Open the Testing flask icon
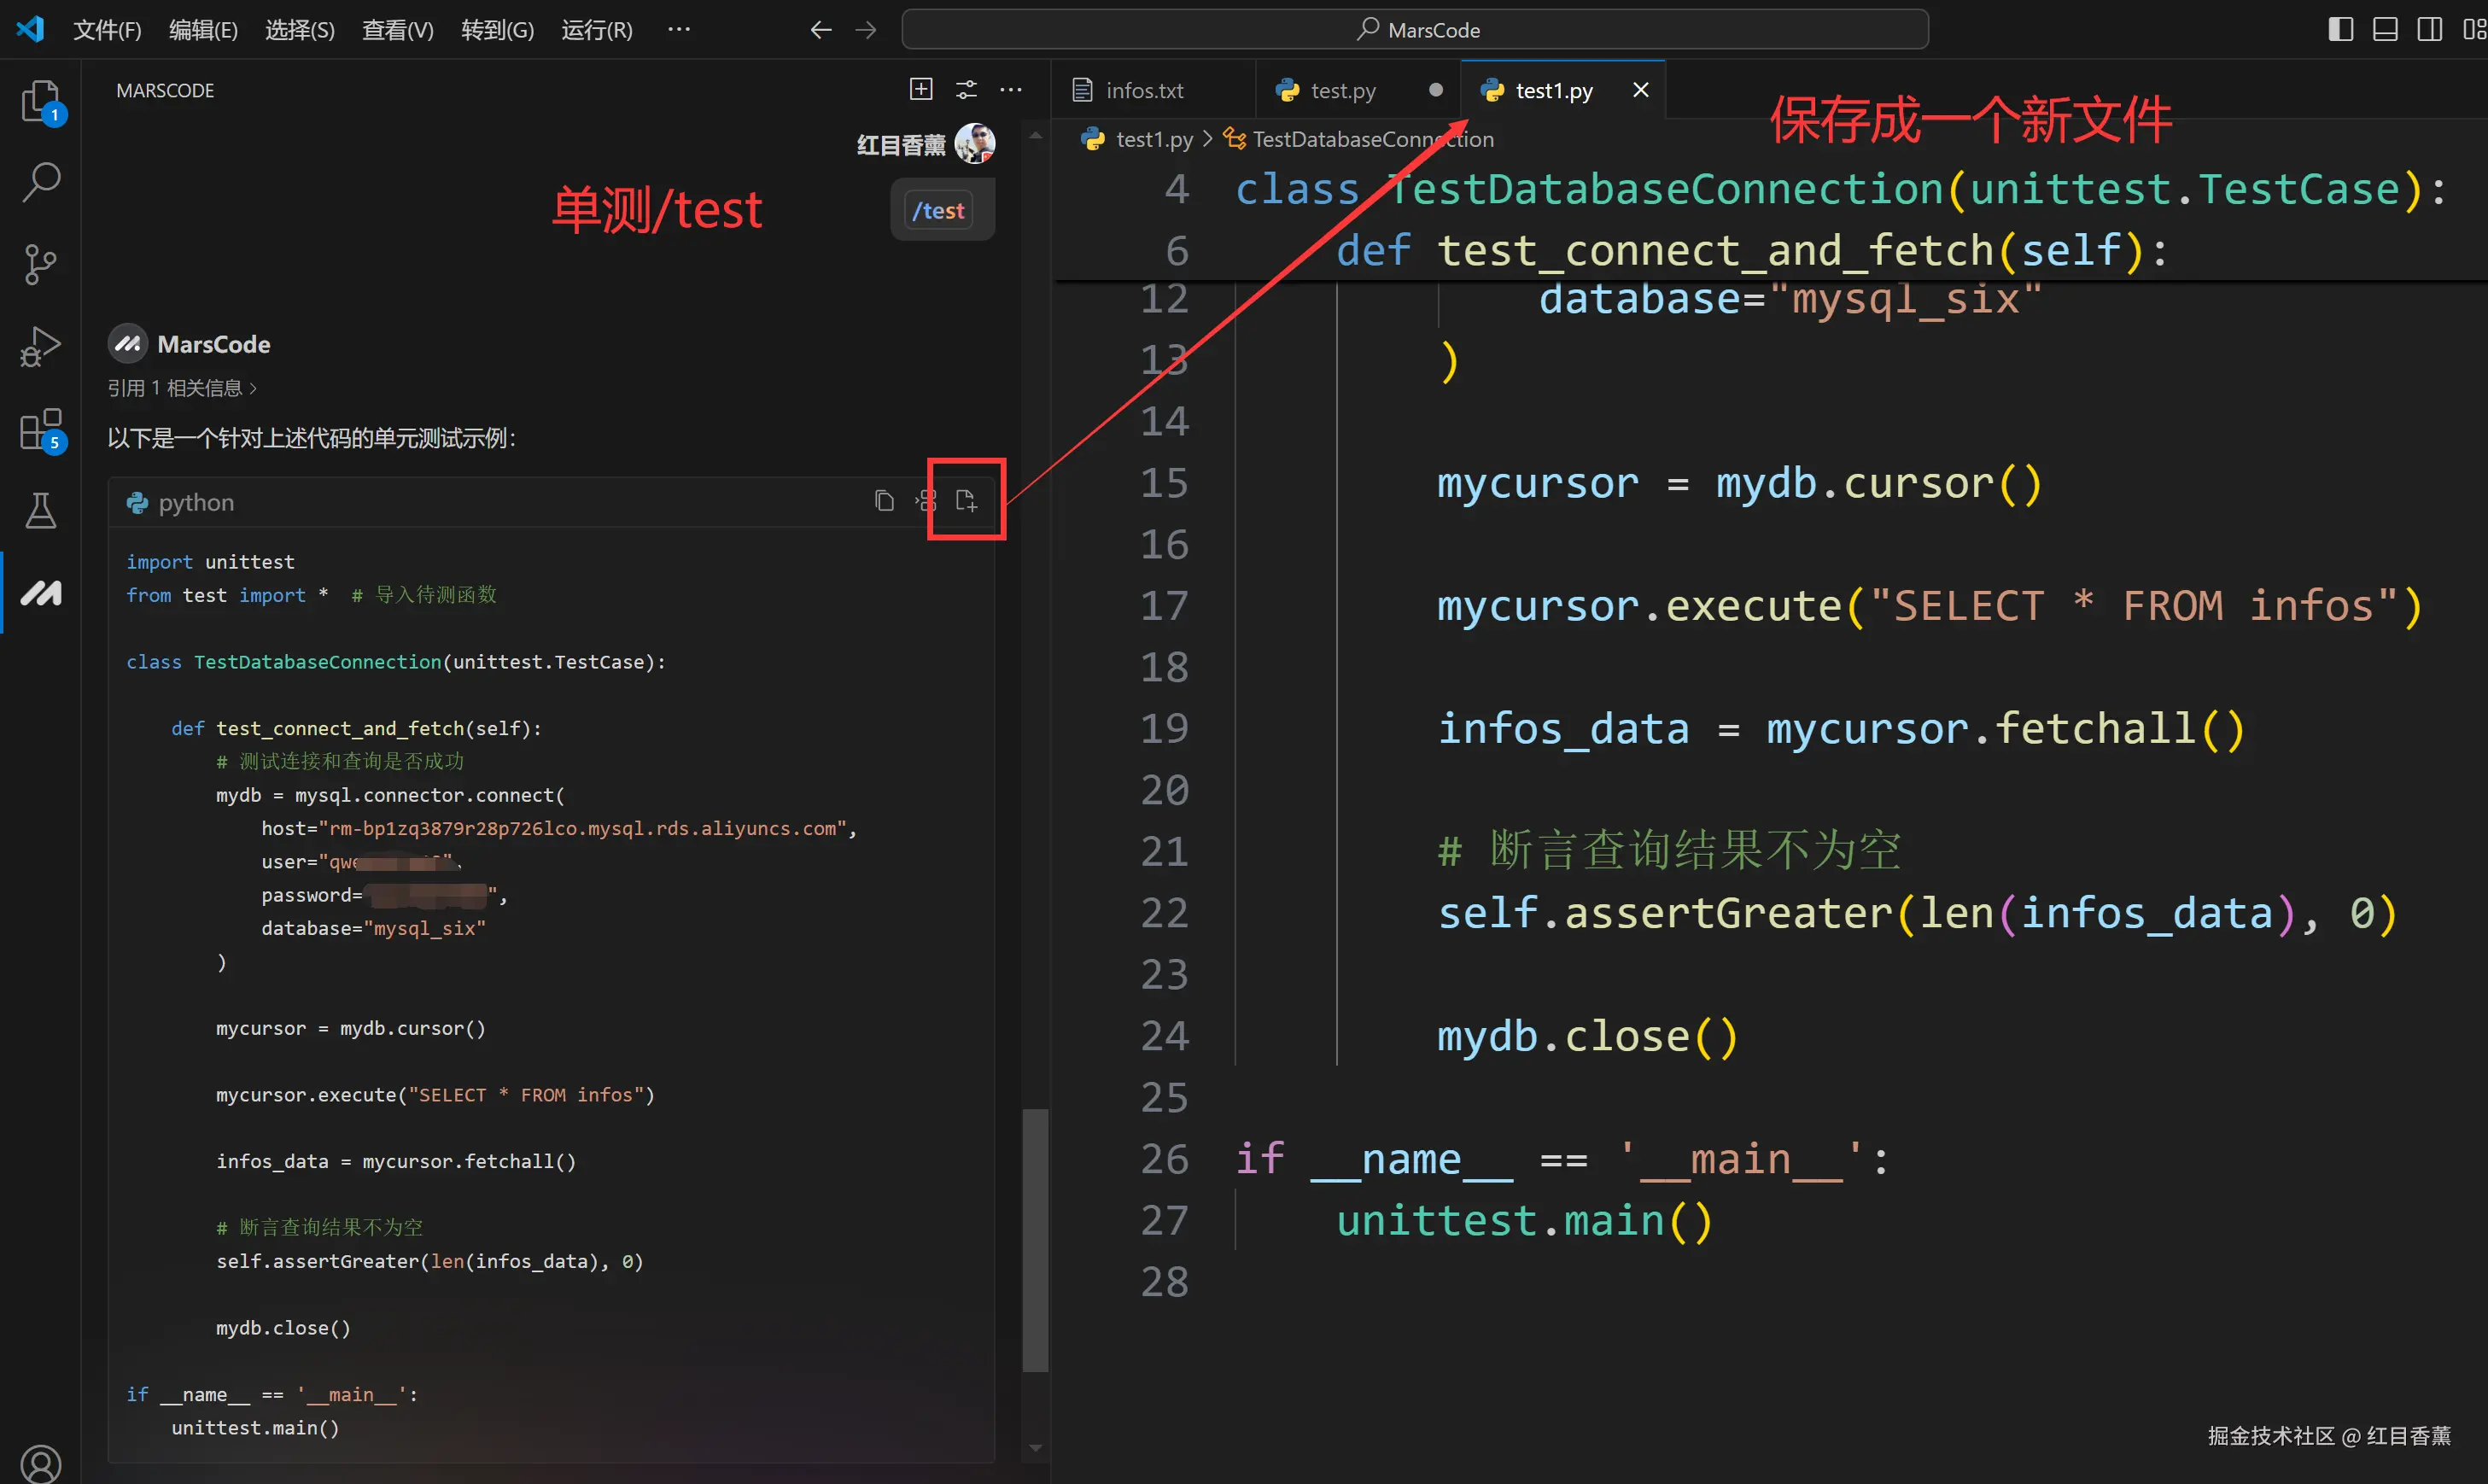The height and width of the screenshot is (1484, 2488). click(41, 511)
